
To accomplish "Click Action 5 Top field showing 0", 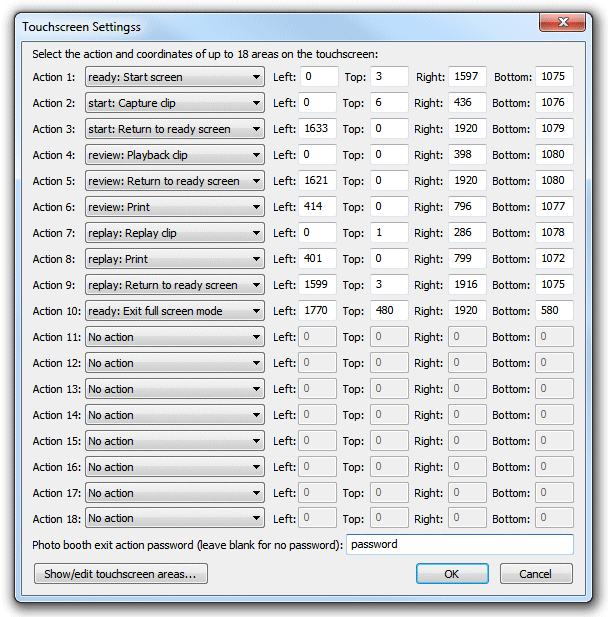I will pyautogui.click(x=389, y=180).
